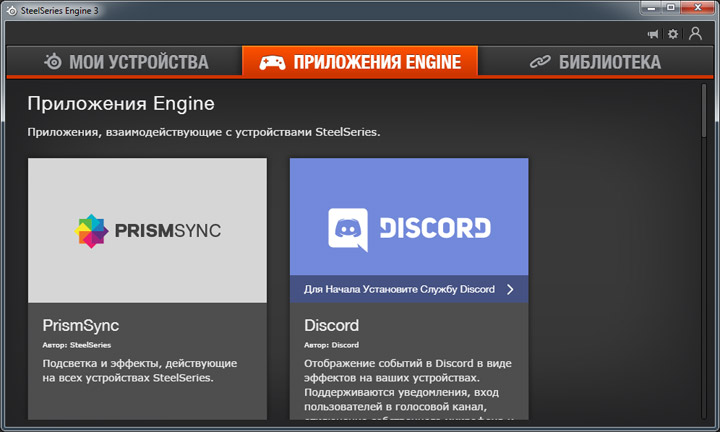Minimize the SteelSeries Engine 3 window
The width and height of the screenshot is (720, 432).
point(651,8)
